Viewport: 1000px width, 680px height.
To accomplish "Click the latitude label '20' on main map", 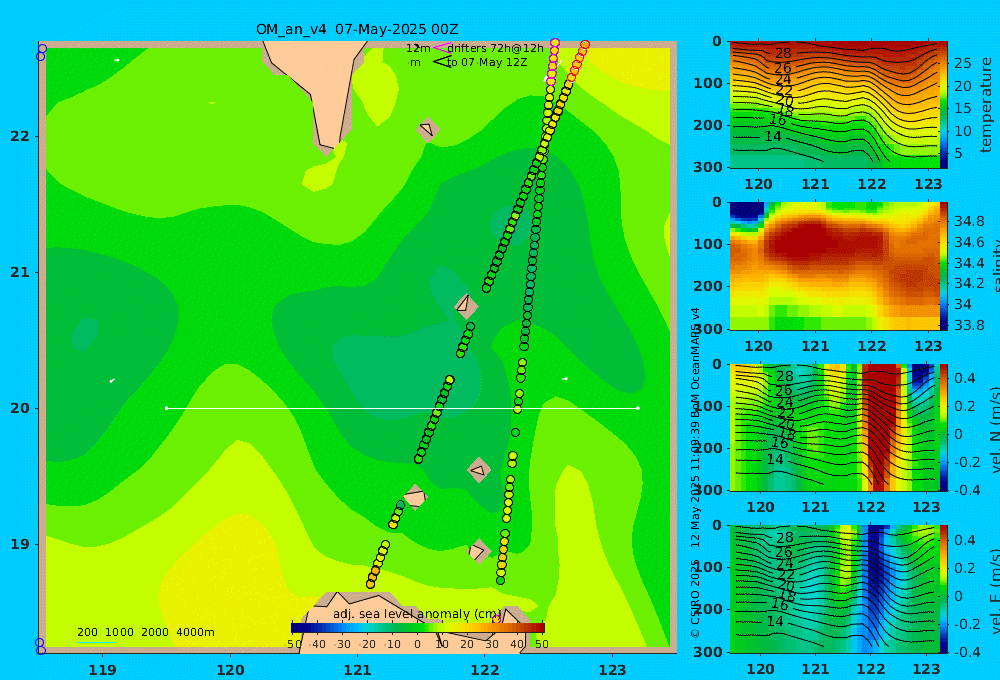I will pos(20,408).
